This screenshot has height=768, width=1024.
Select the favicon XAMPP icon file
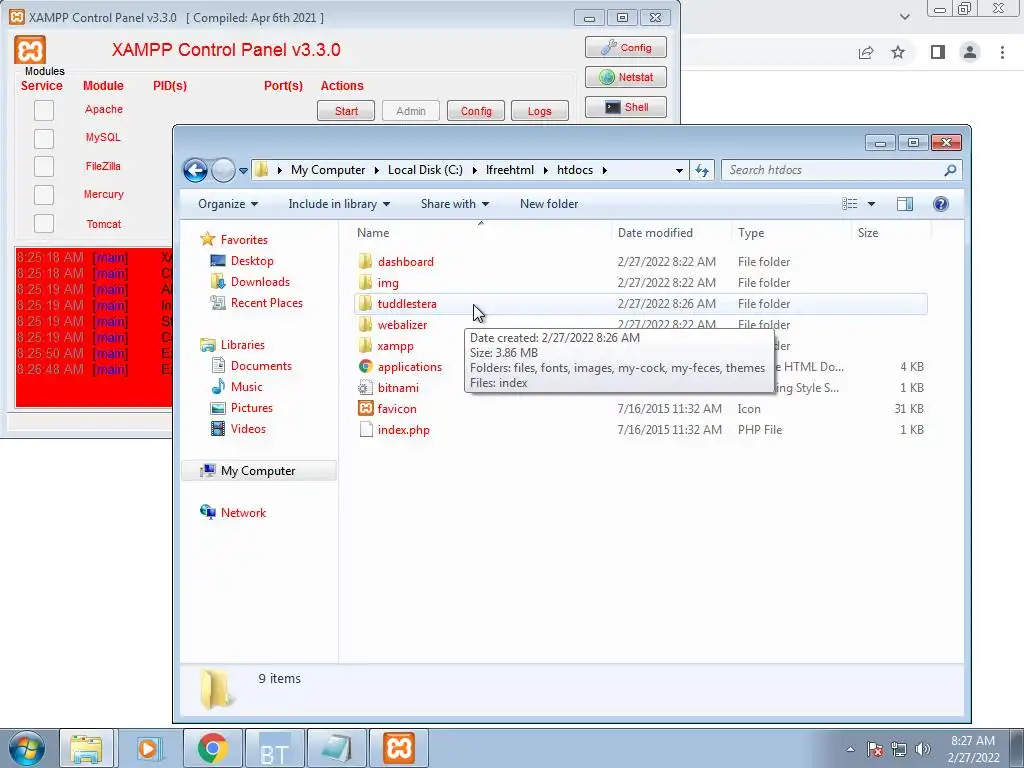(x=365, y=408)
